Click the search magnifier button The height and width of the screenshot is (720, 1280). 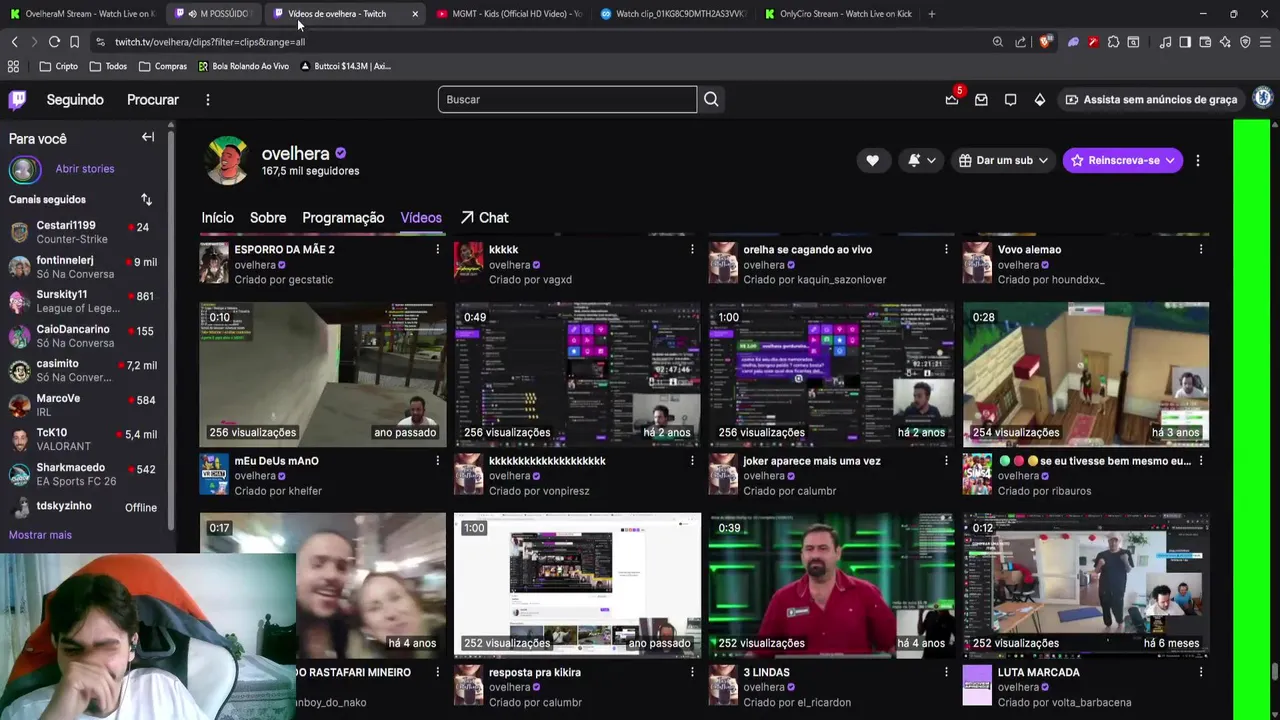711,99
